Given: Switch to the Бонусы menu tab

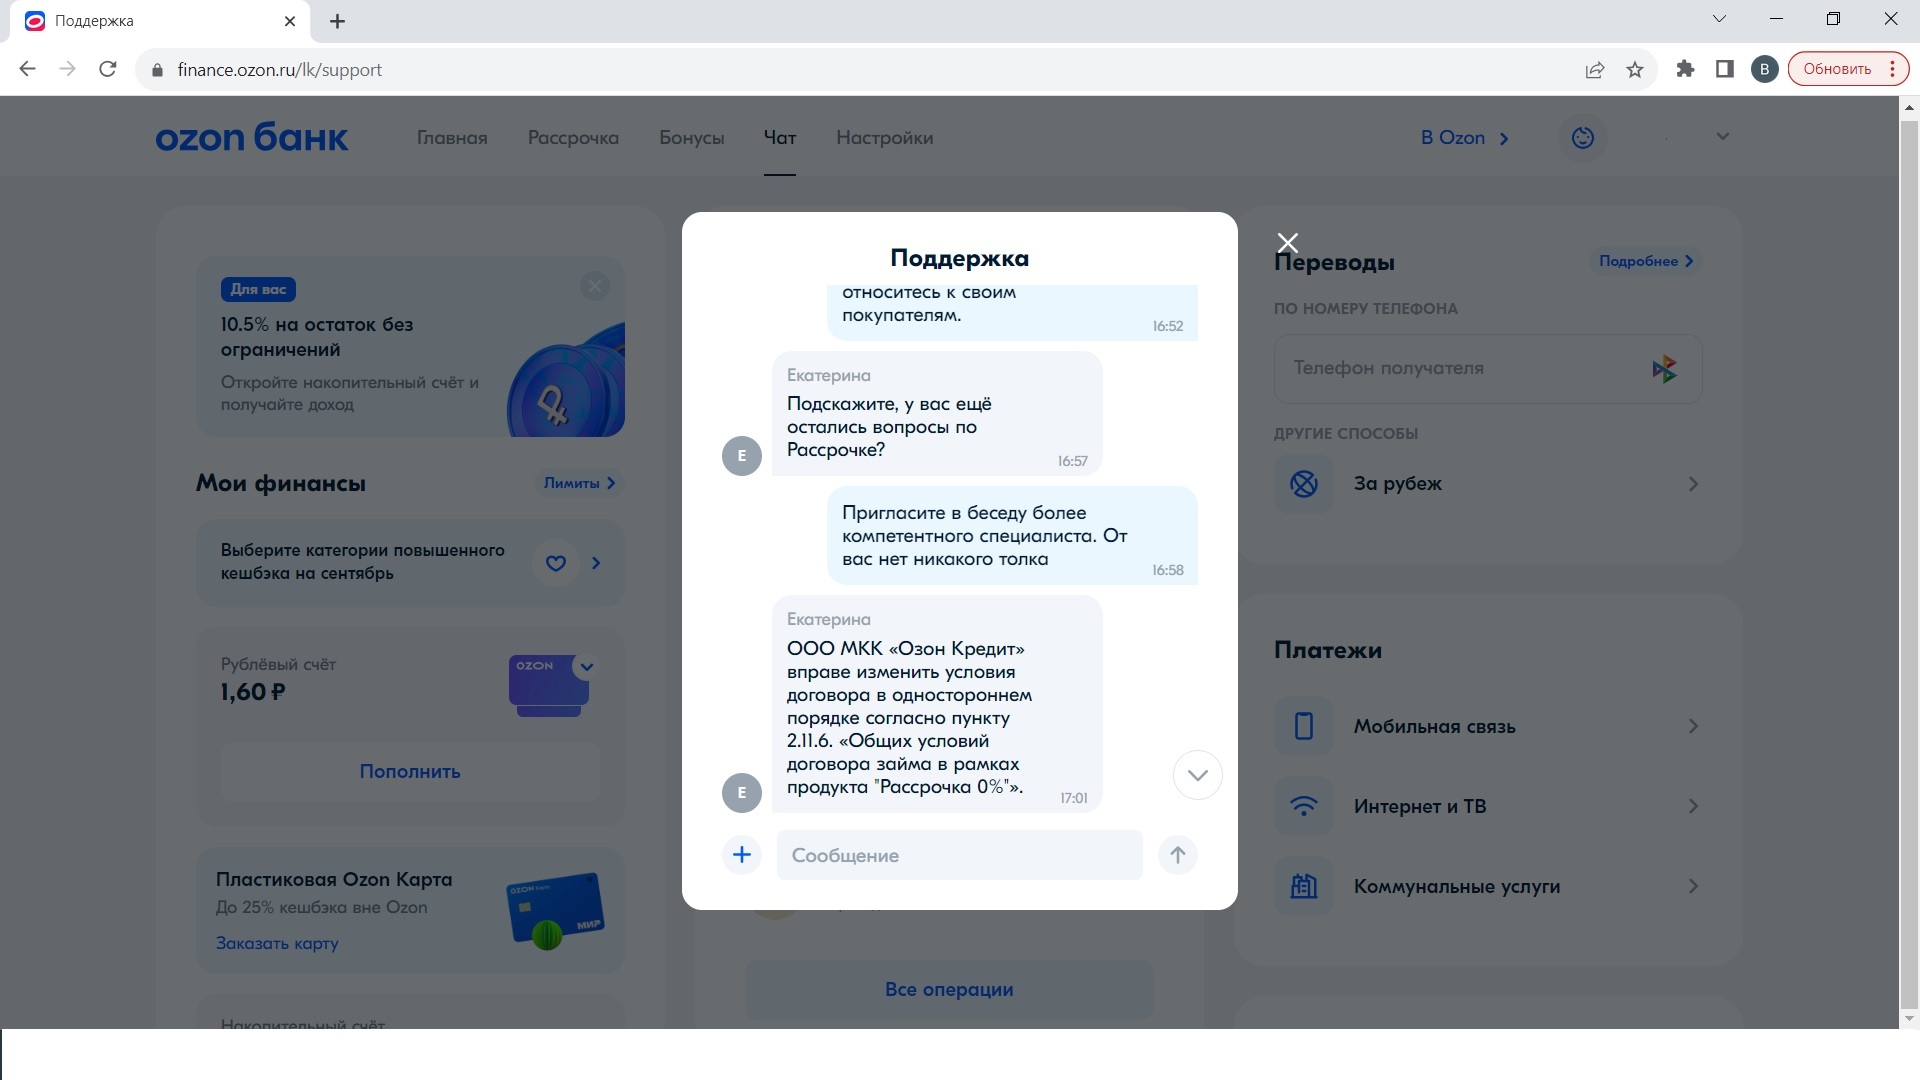Looking at the screenshot, I should point(691,138).
